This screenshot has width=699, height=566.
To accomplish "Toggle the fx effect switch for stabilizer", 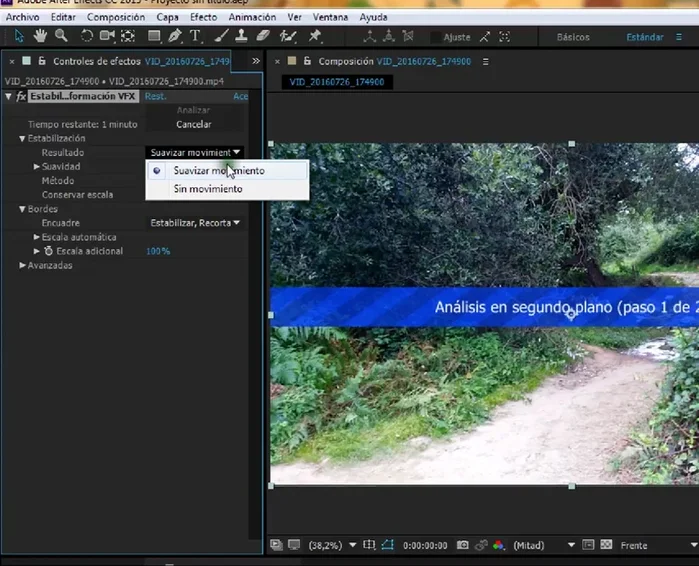I will 21,97.
